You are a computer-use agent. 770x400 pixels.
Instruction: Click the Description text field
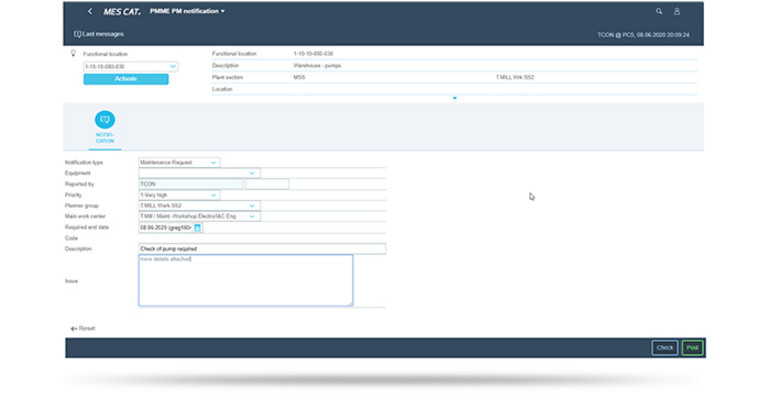click(262, 249)
